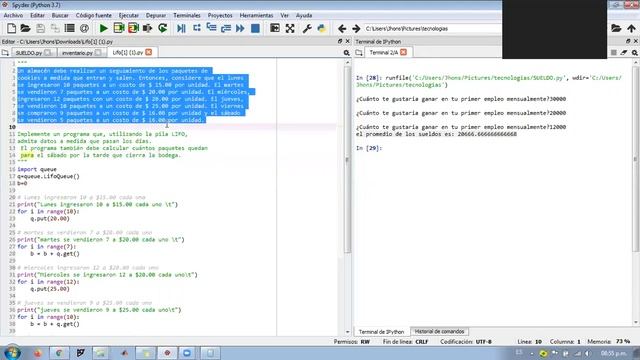
Task: Open the terminal options magnifier icon
Action: point(634,53)
